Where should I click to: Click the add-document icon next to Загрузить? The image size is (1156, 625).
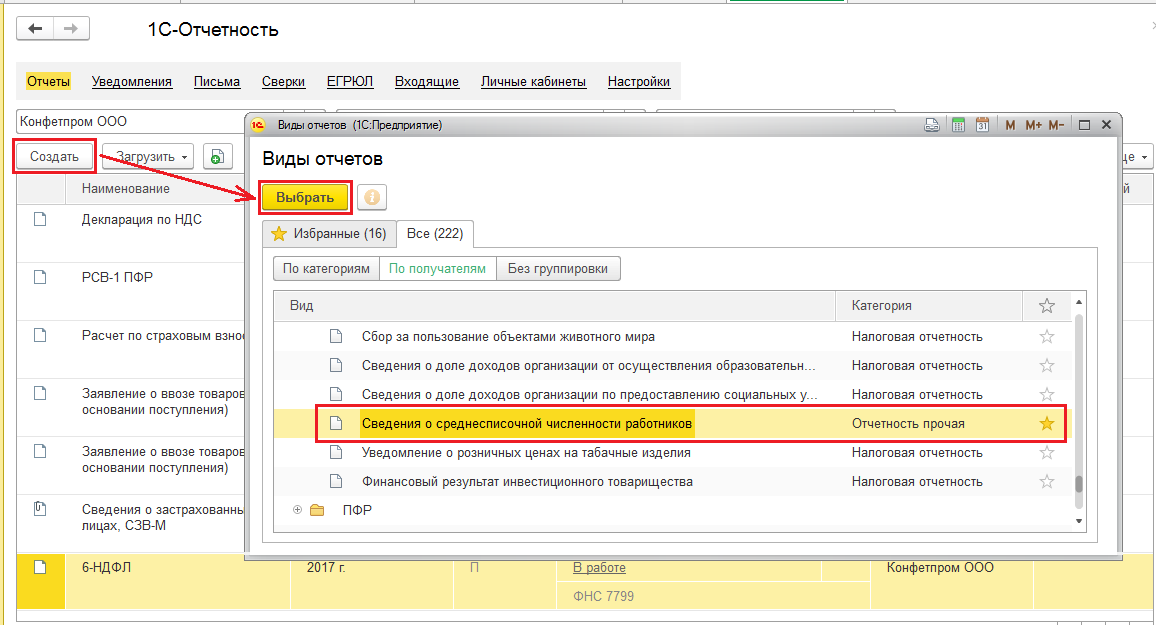[x=217, y=156]
